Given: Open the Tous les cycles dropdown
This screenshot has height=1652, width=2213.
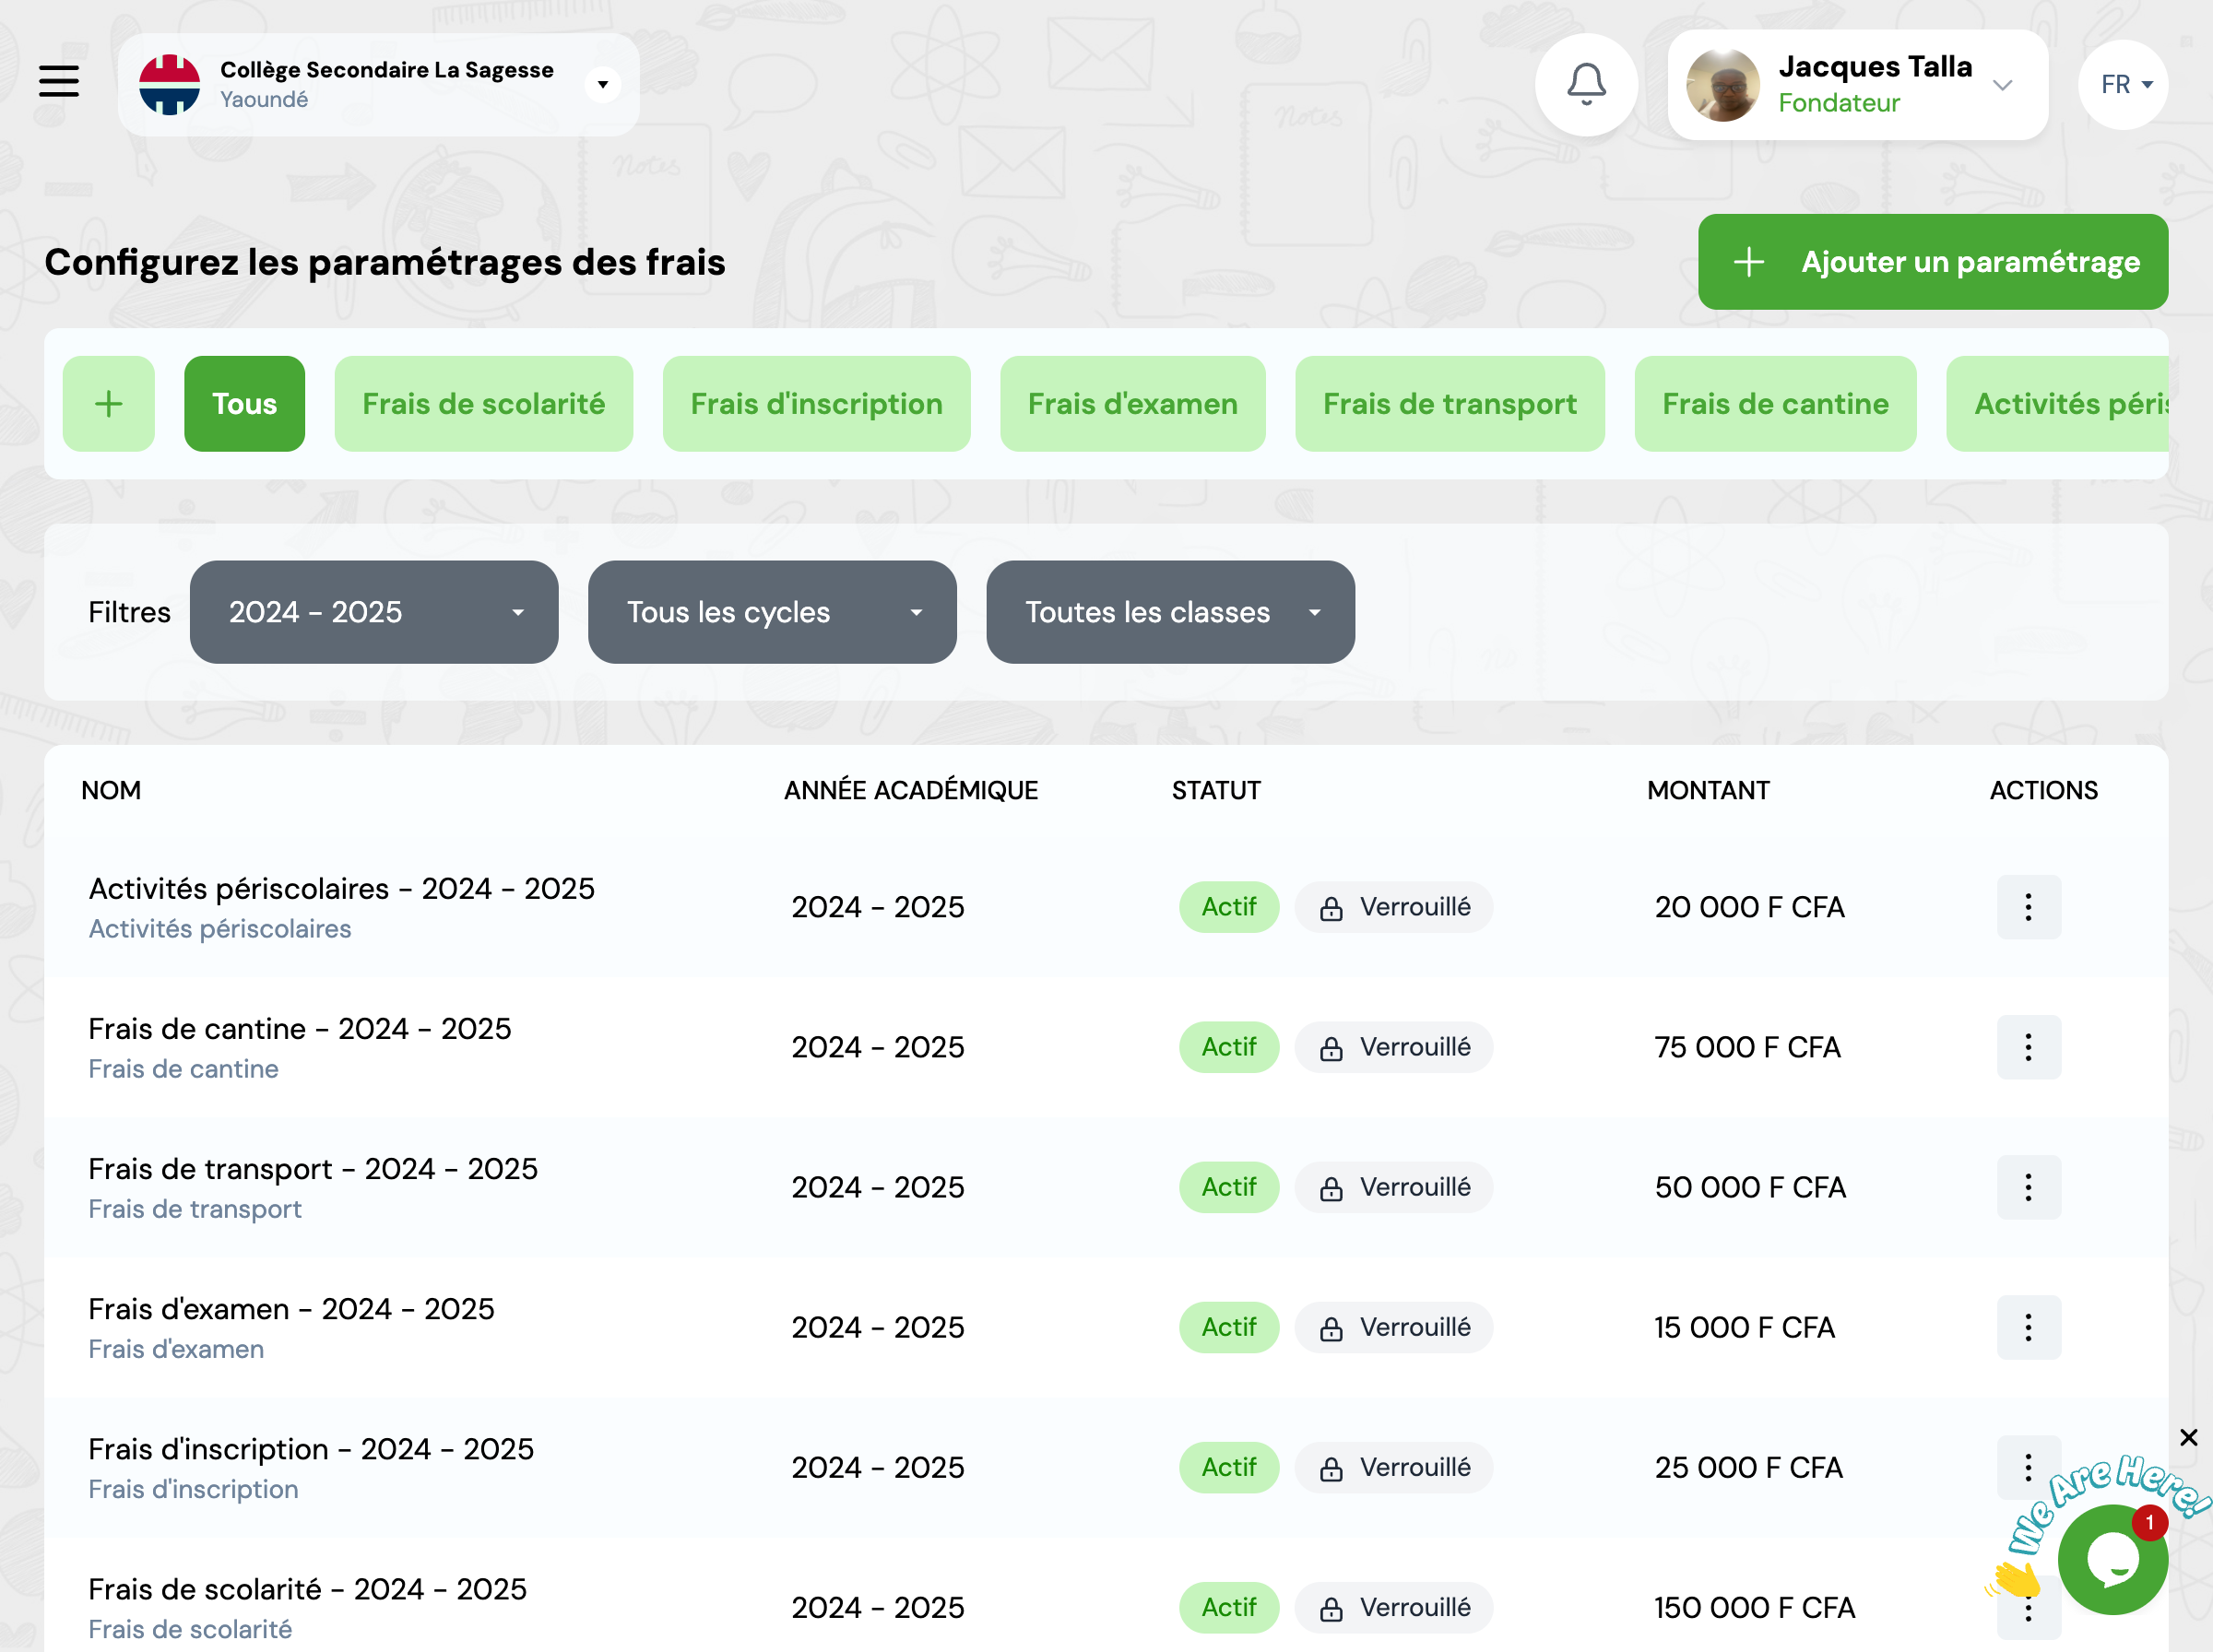Looking at the screenshot, I should 771,612.
